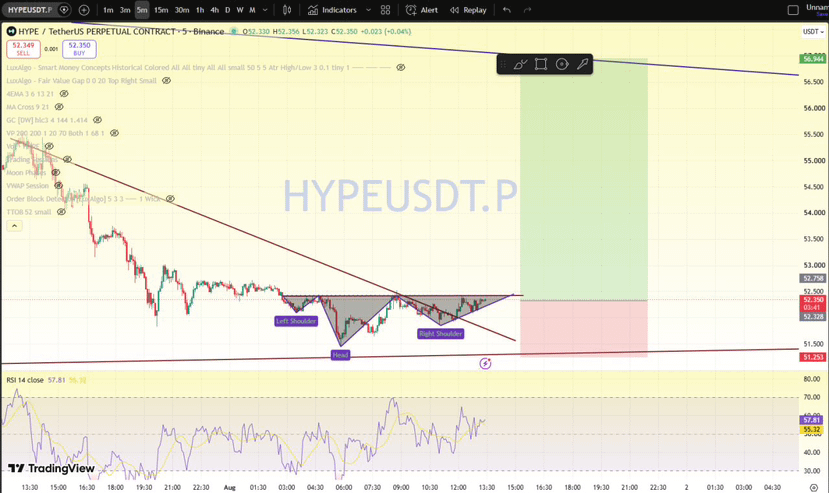Click the 56.944 target price label
Image resolution: width=829 pixels, height=493 pixels.
point(813,59)
